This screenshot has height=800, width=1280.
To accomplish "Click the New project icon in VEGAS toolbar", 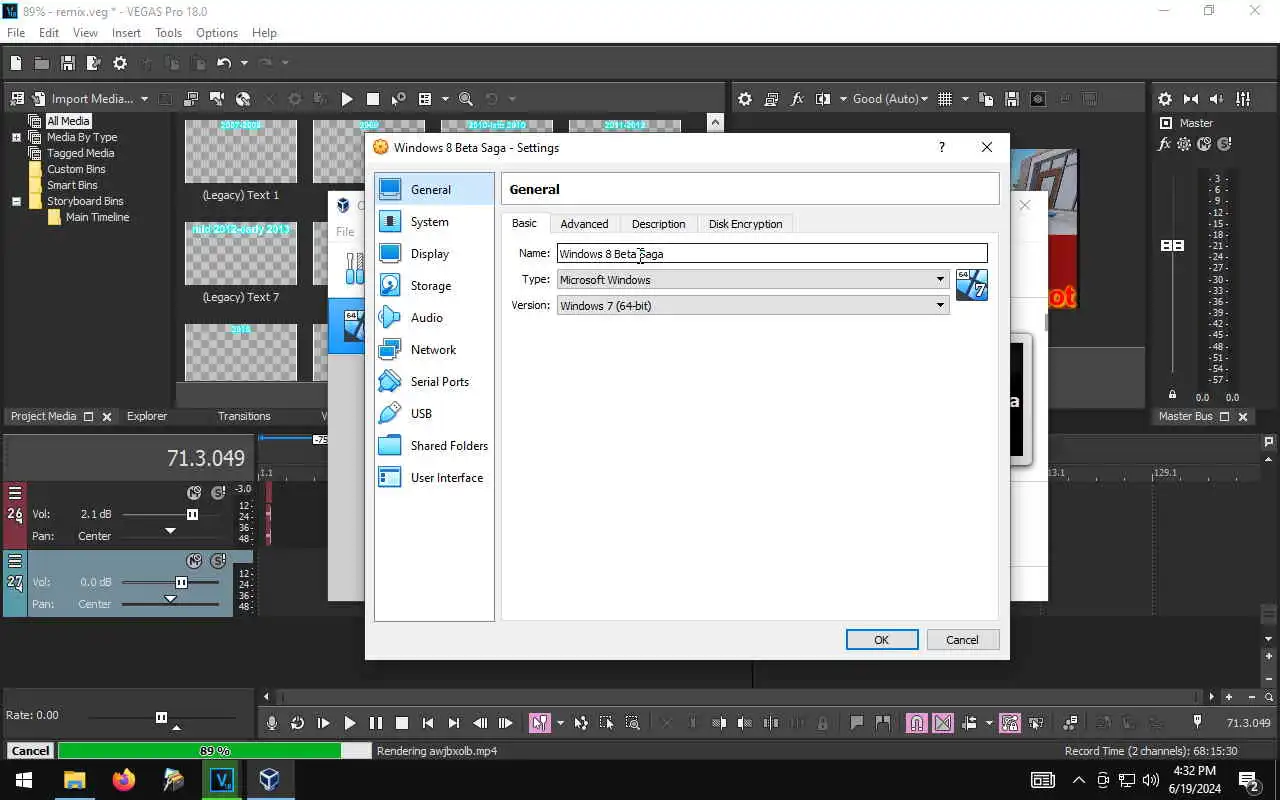I will pos(16,63).
